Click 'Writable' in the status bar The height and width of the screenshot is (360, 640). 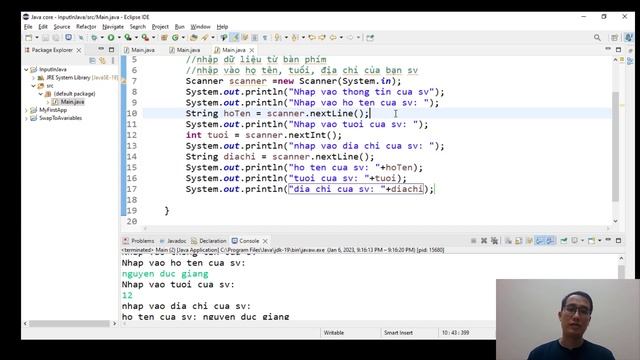333,333
